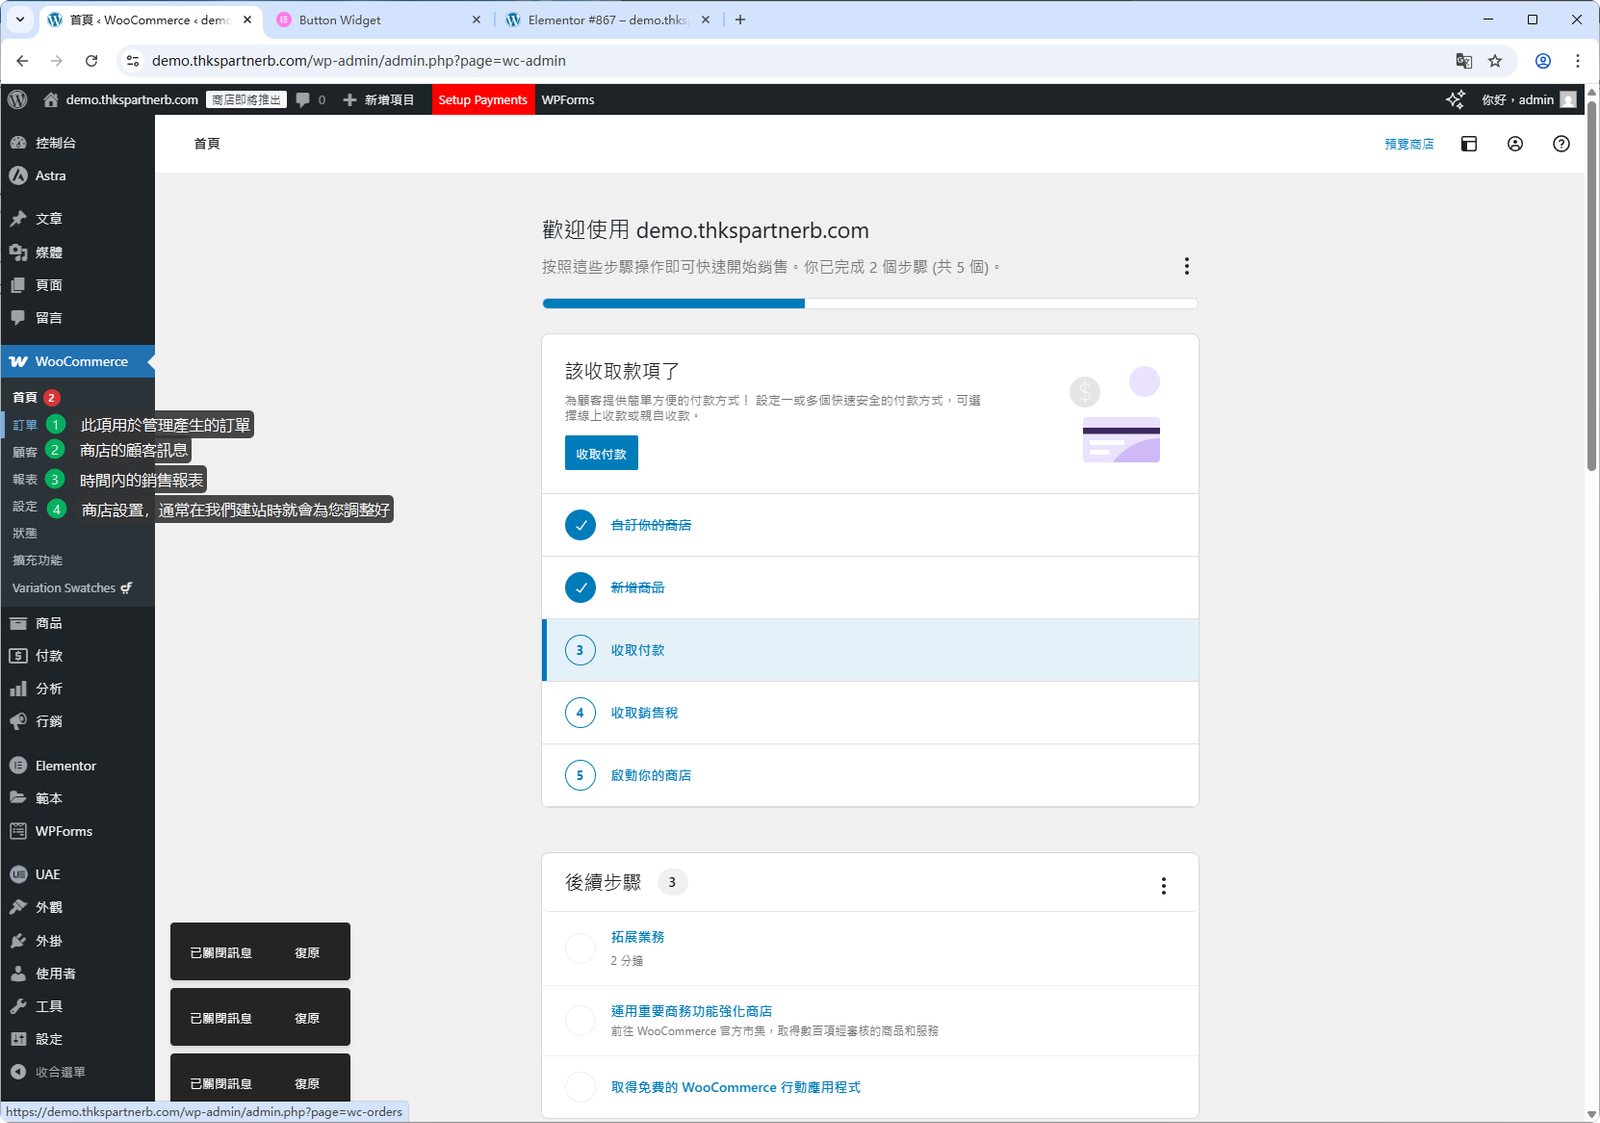Open WPForms in the sidebar
The height and width of the screenshot is (1123, 1600).
point(77,832)
